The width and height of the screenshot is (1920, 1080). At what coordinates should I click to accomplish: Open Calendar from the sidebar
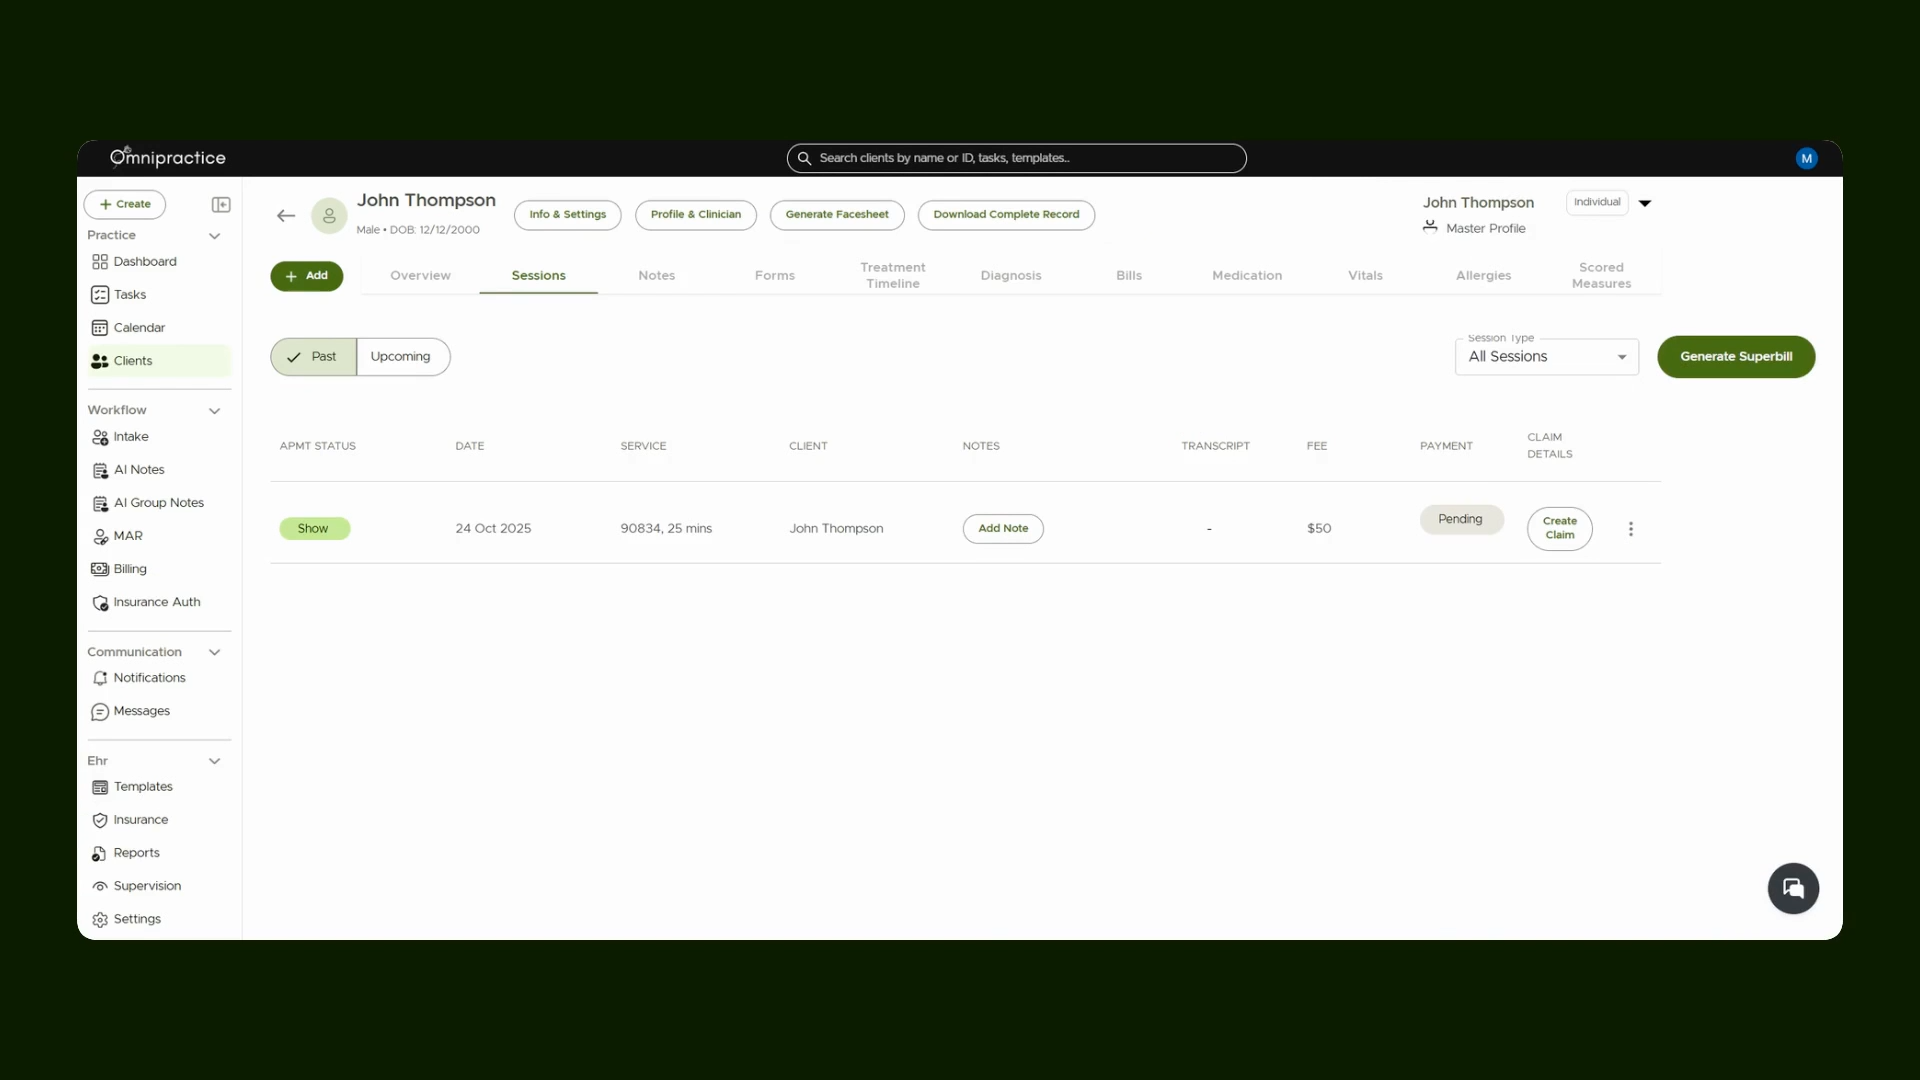tap(139, 328)
